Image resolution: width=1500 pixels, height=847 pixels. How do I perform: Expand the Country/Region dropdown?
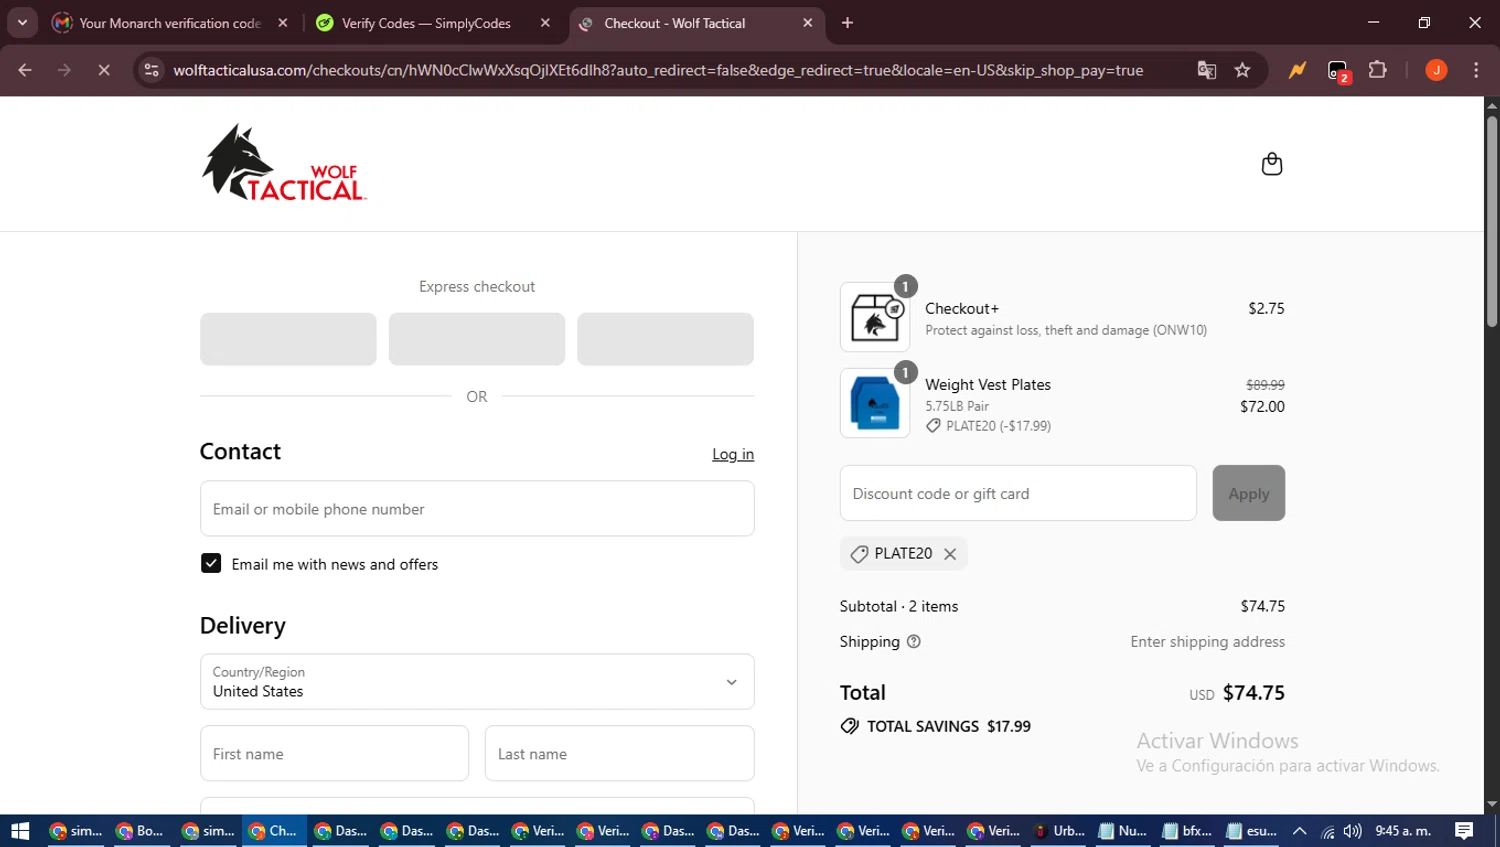click(x=477, y=682)
